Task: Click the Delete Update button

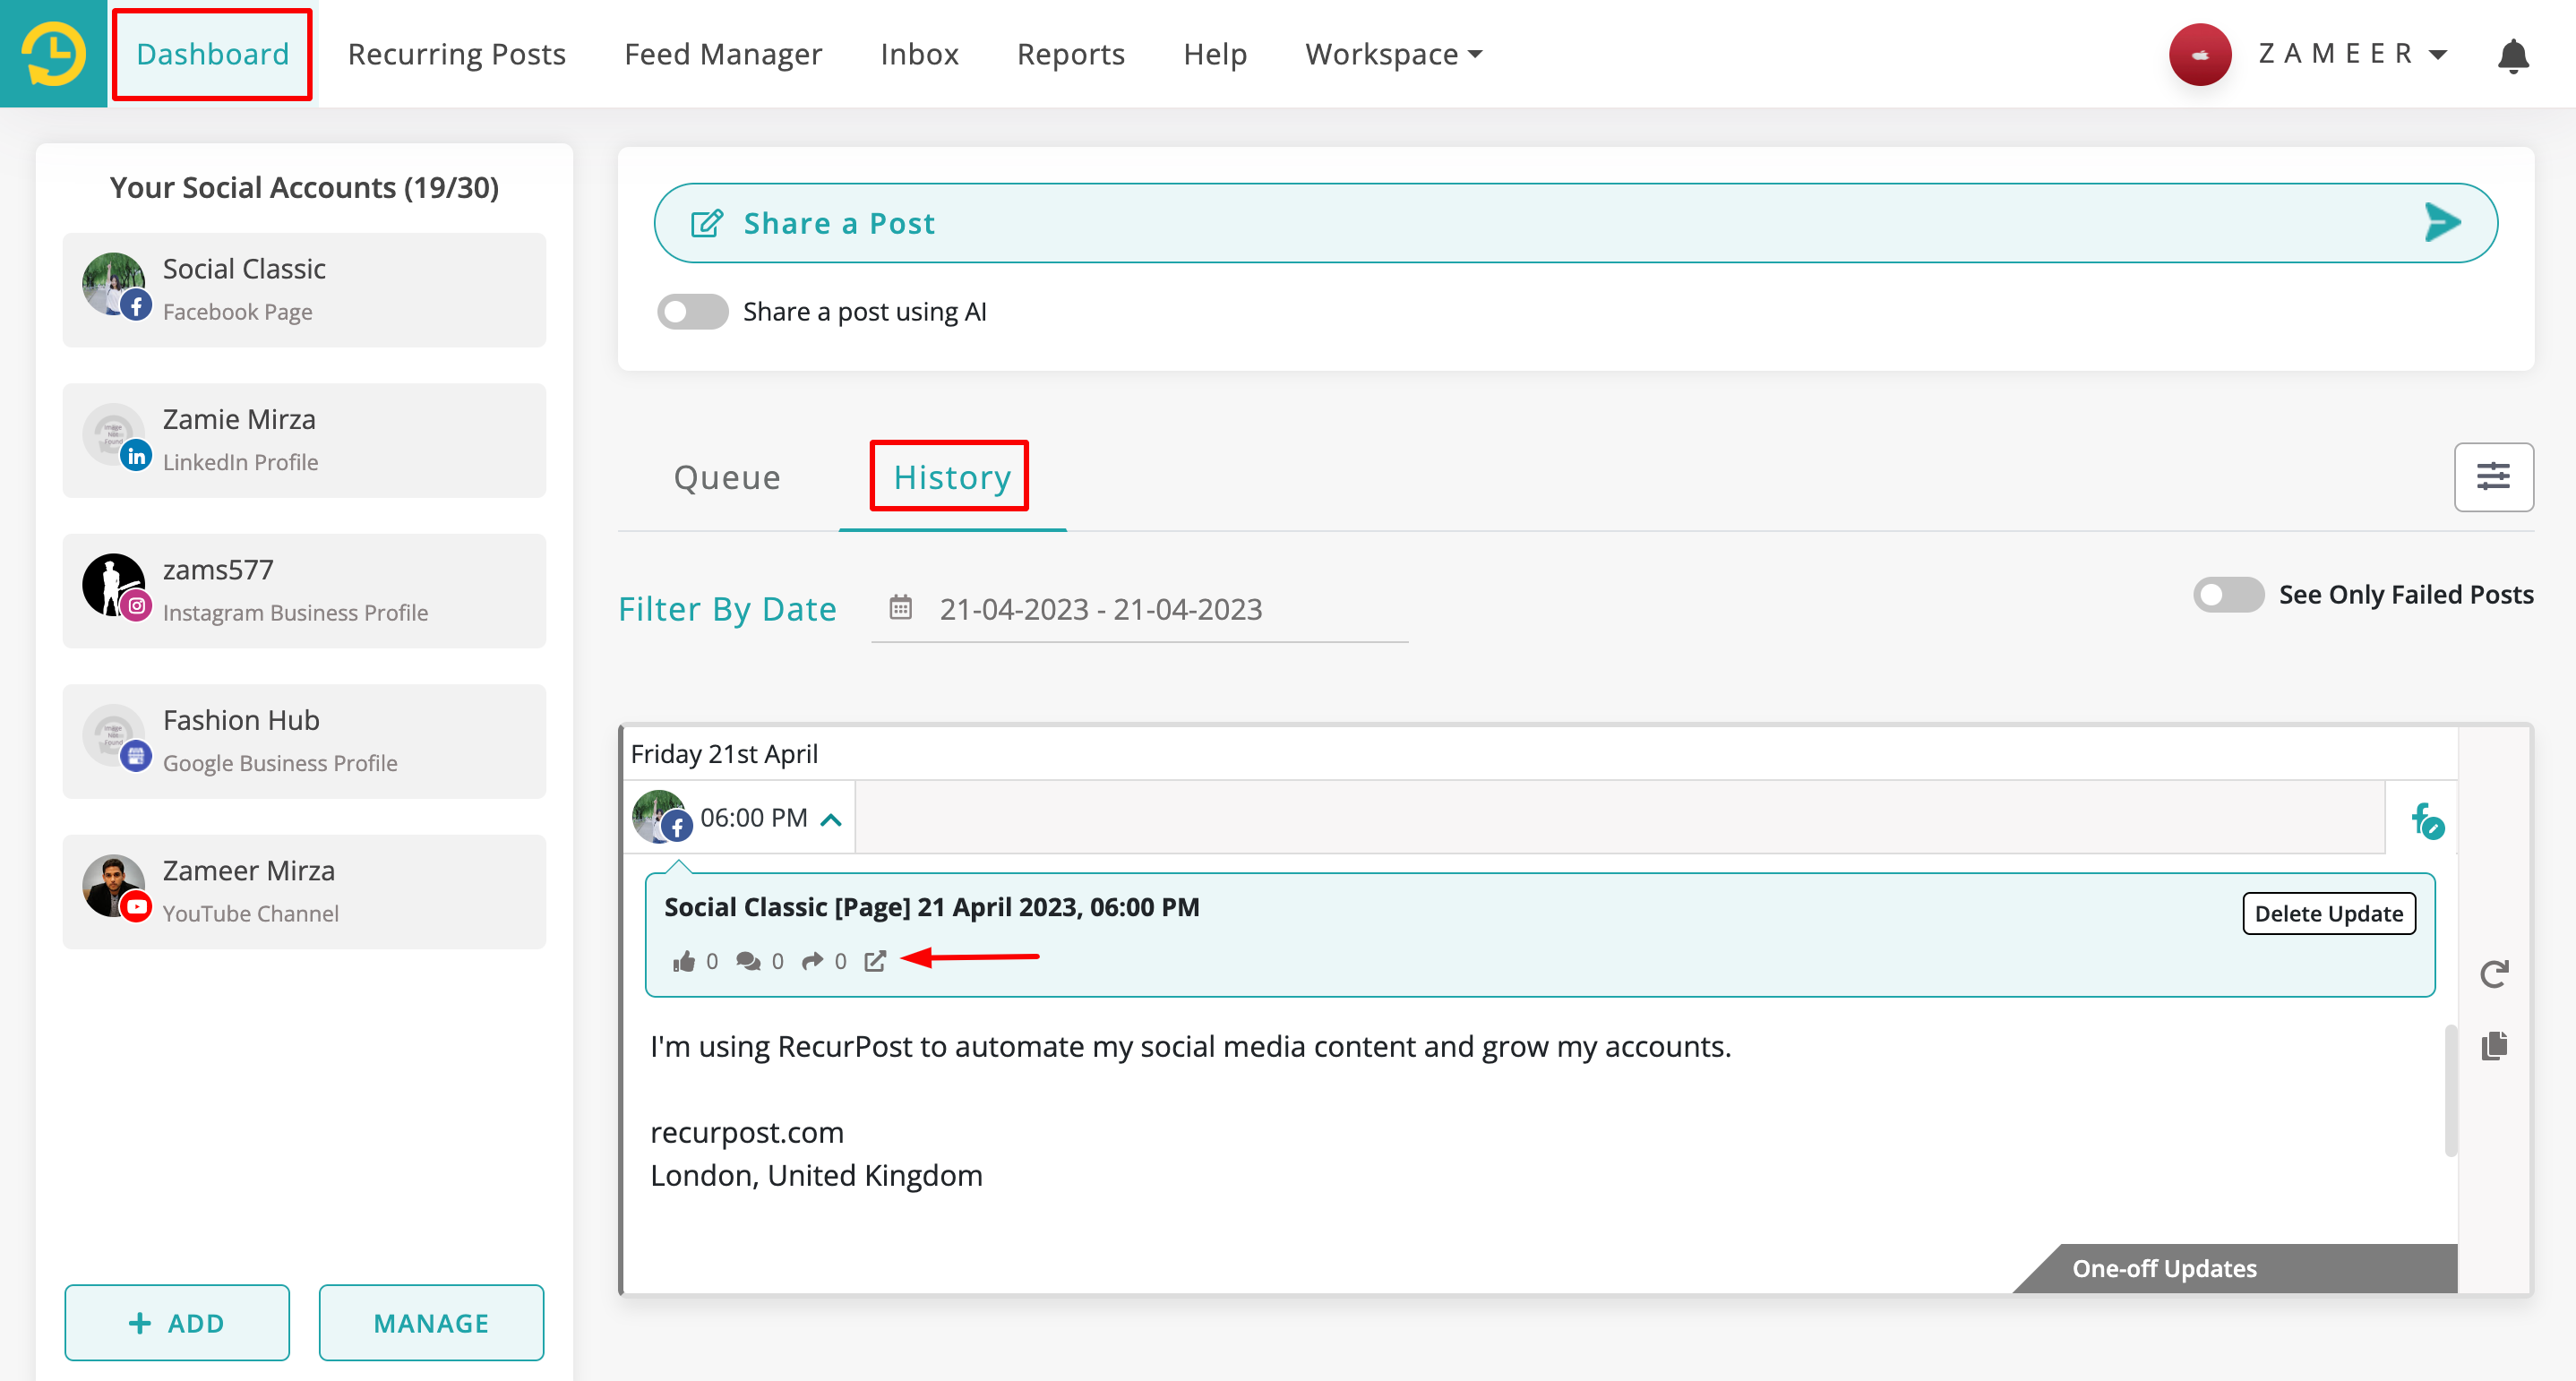Action: coord(2328,913)
